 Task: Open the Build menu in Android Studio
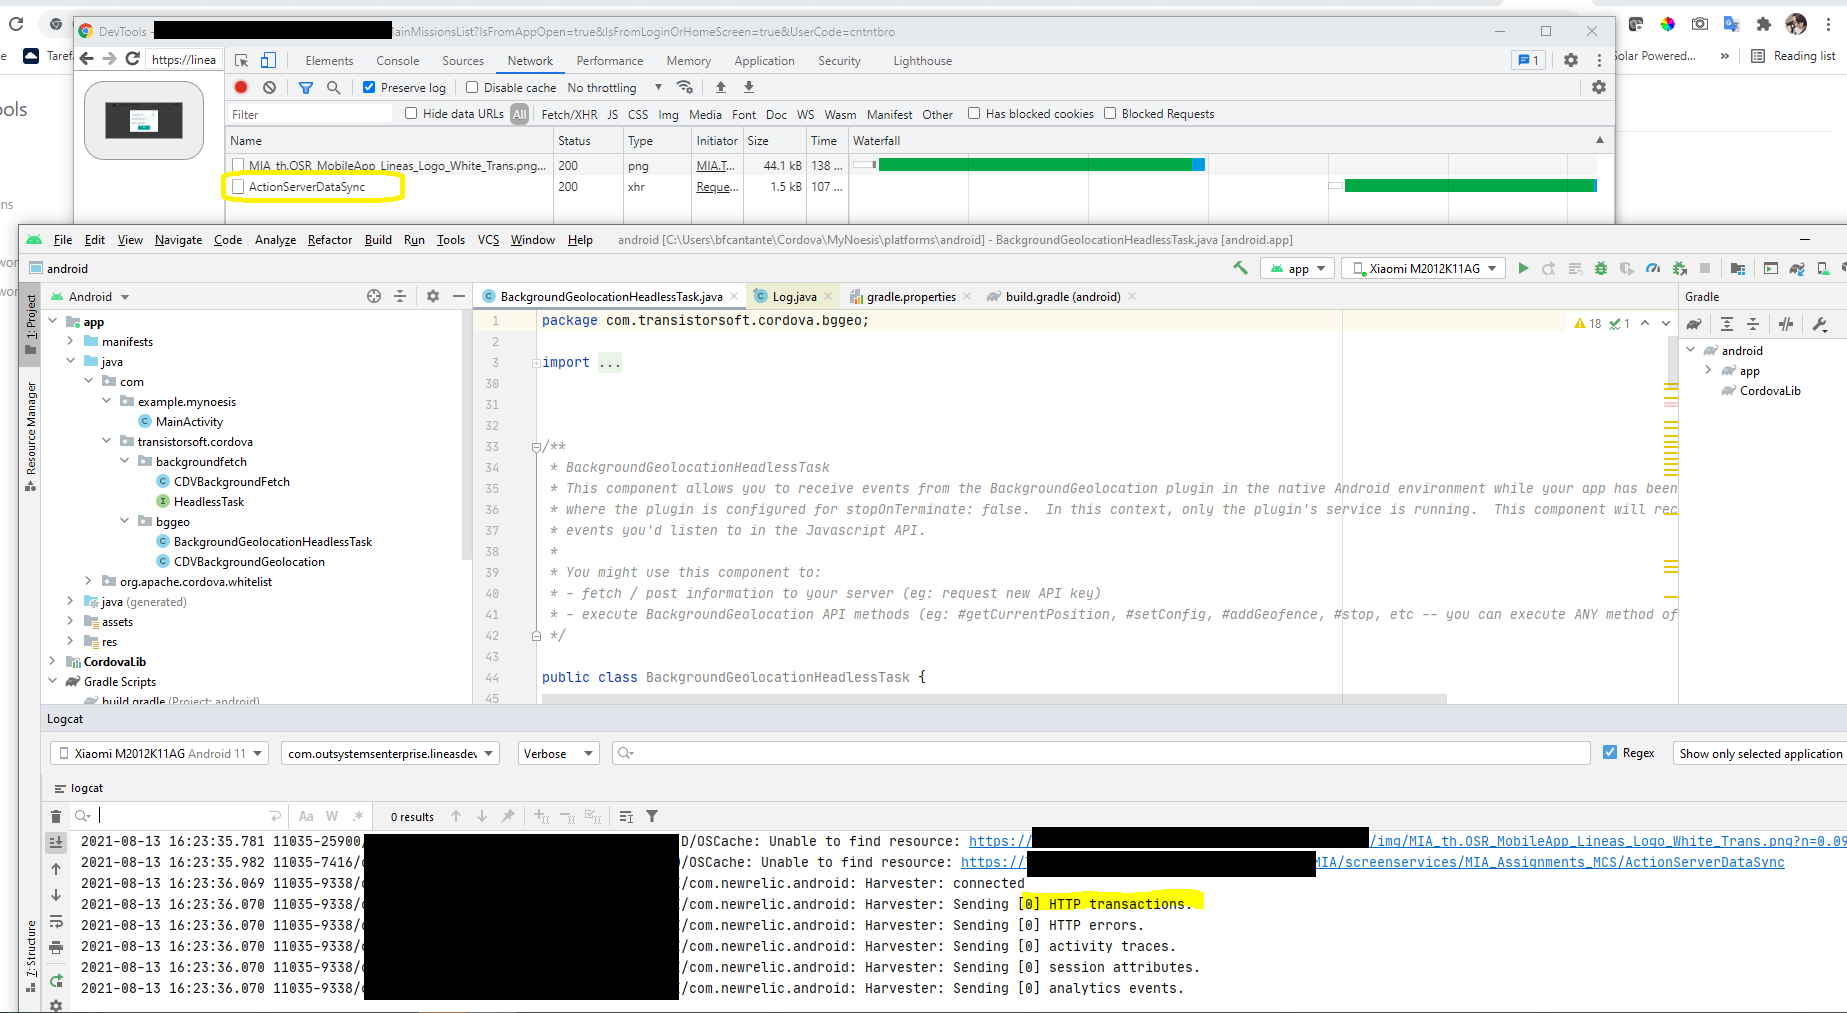click(378, 240)
